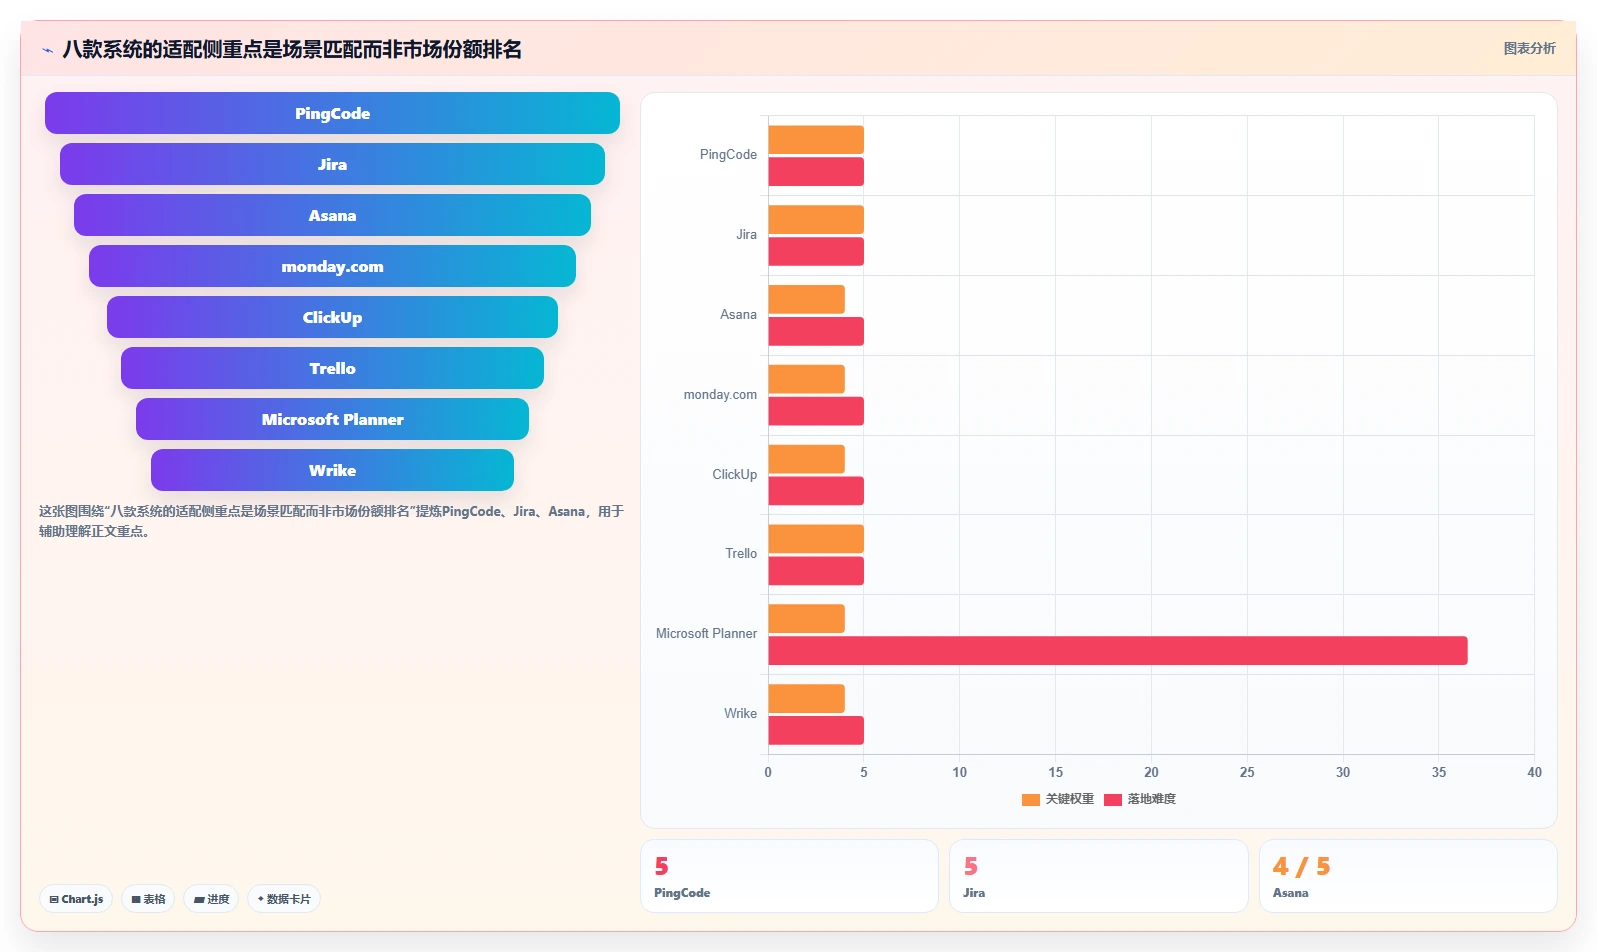Select the monday.com funnel bar
1597x952 pixels.
[332, 266]
